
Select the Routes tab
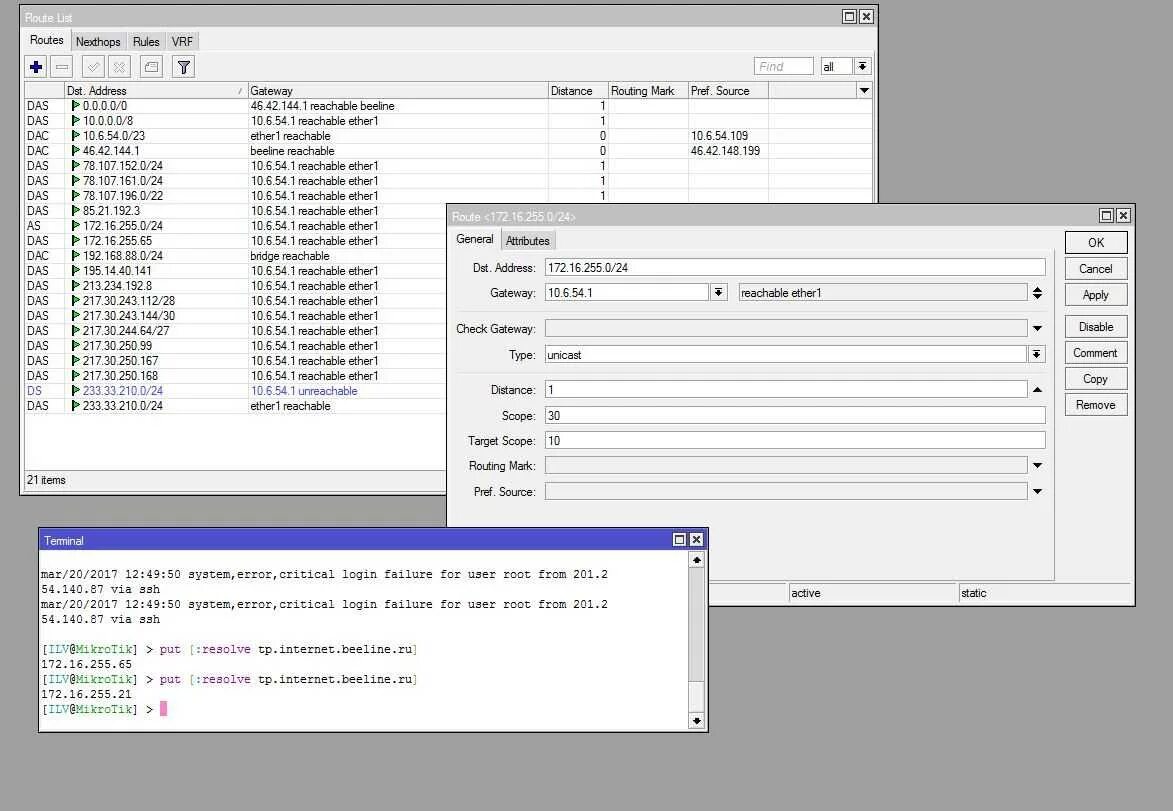tap(46, 40)
